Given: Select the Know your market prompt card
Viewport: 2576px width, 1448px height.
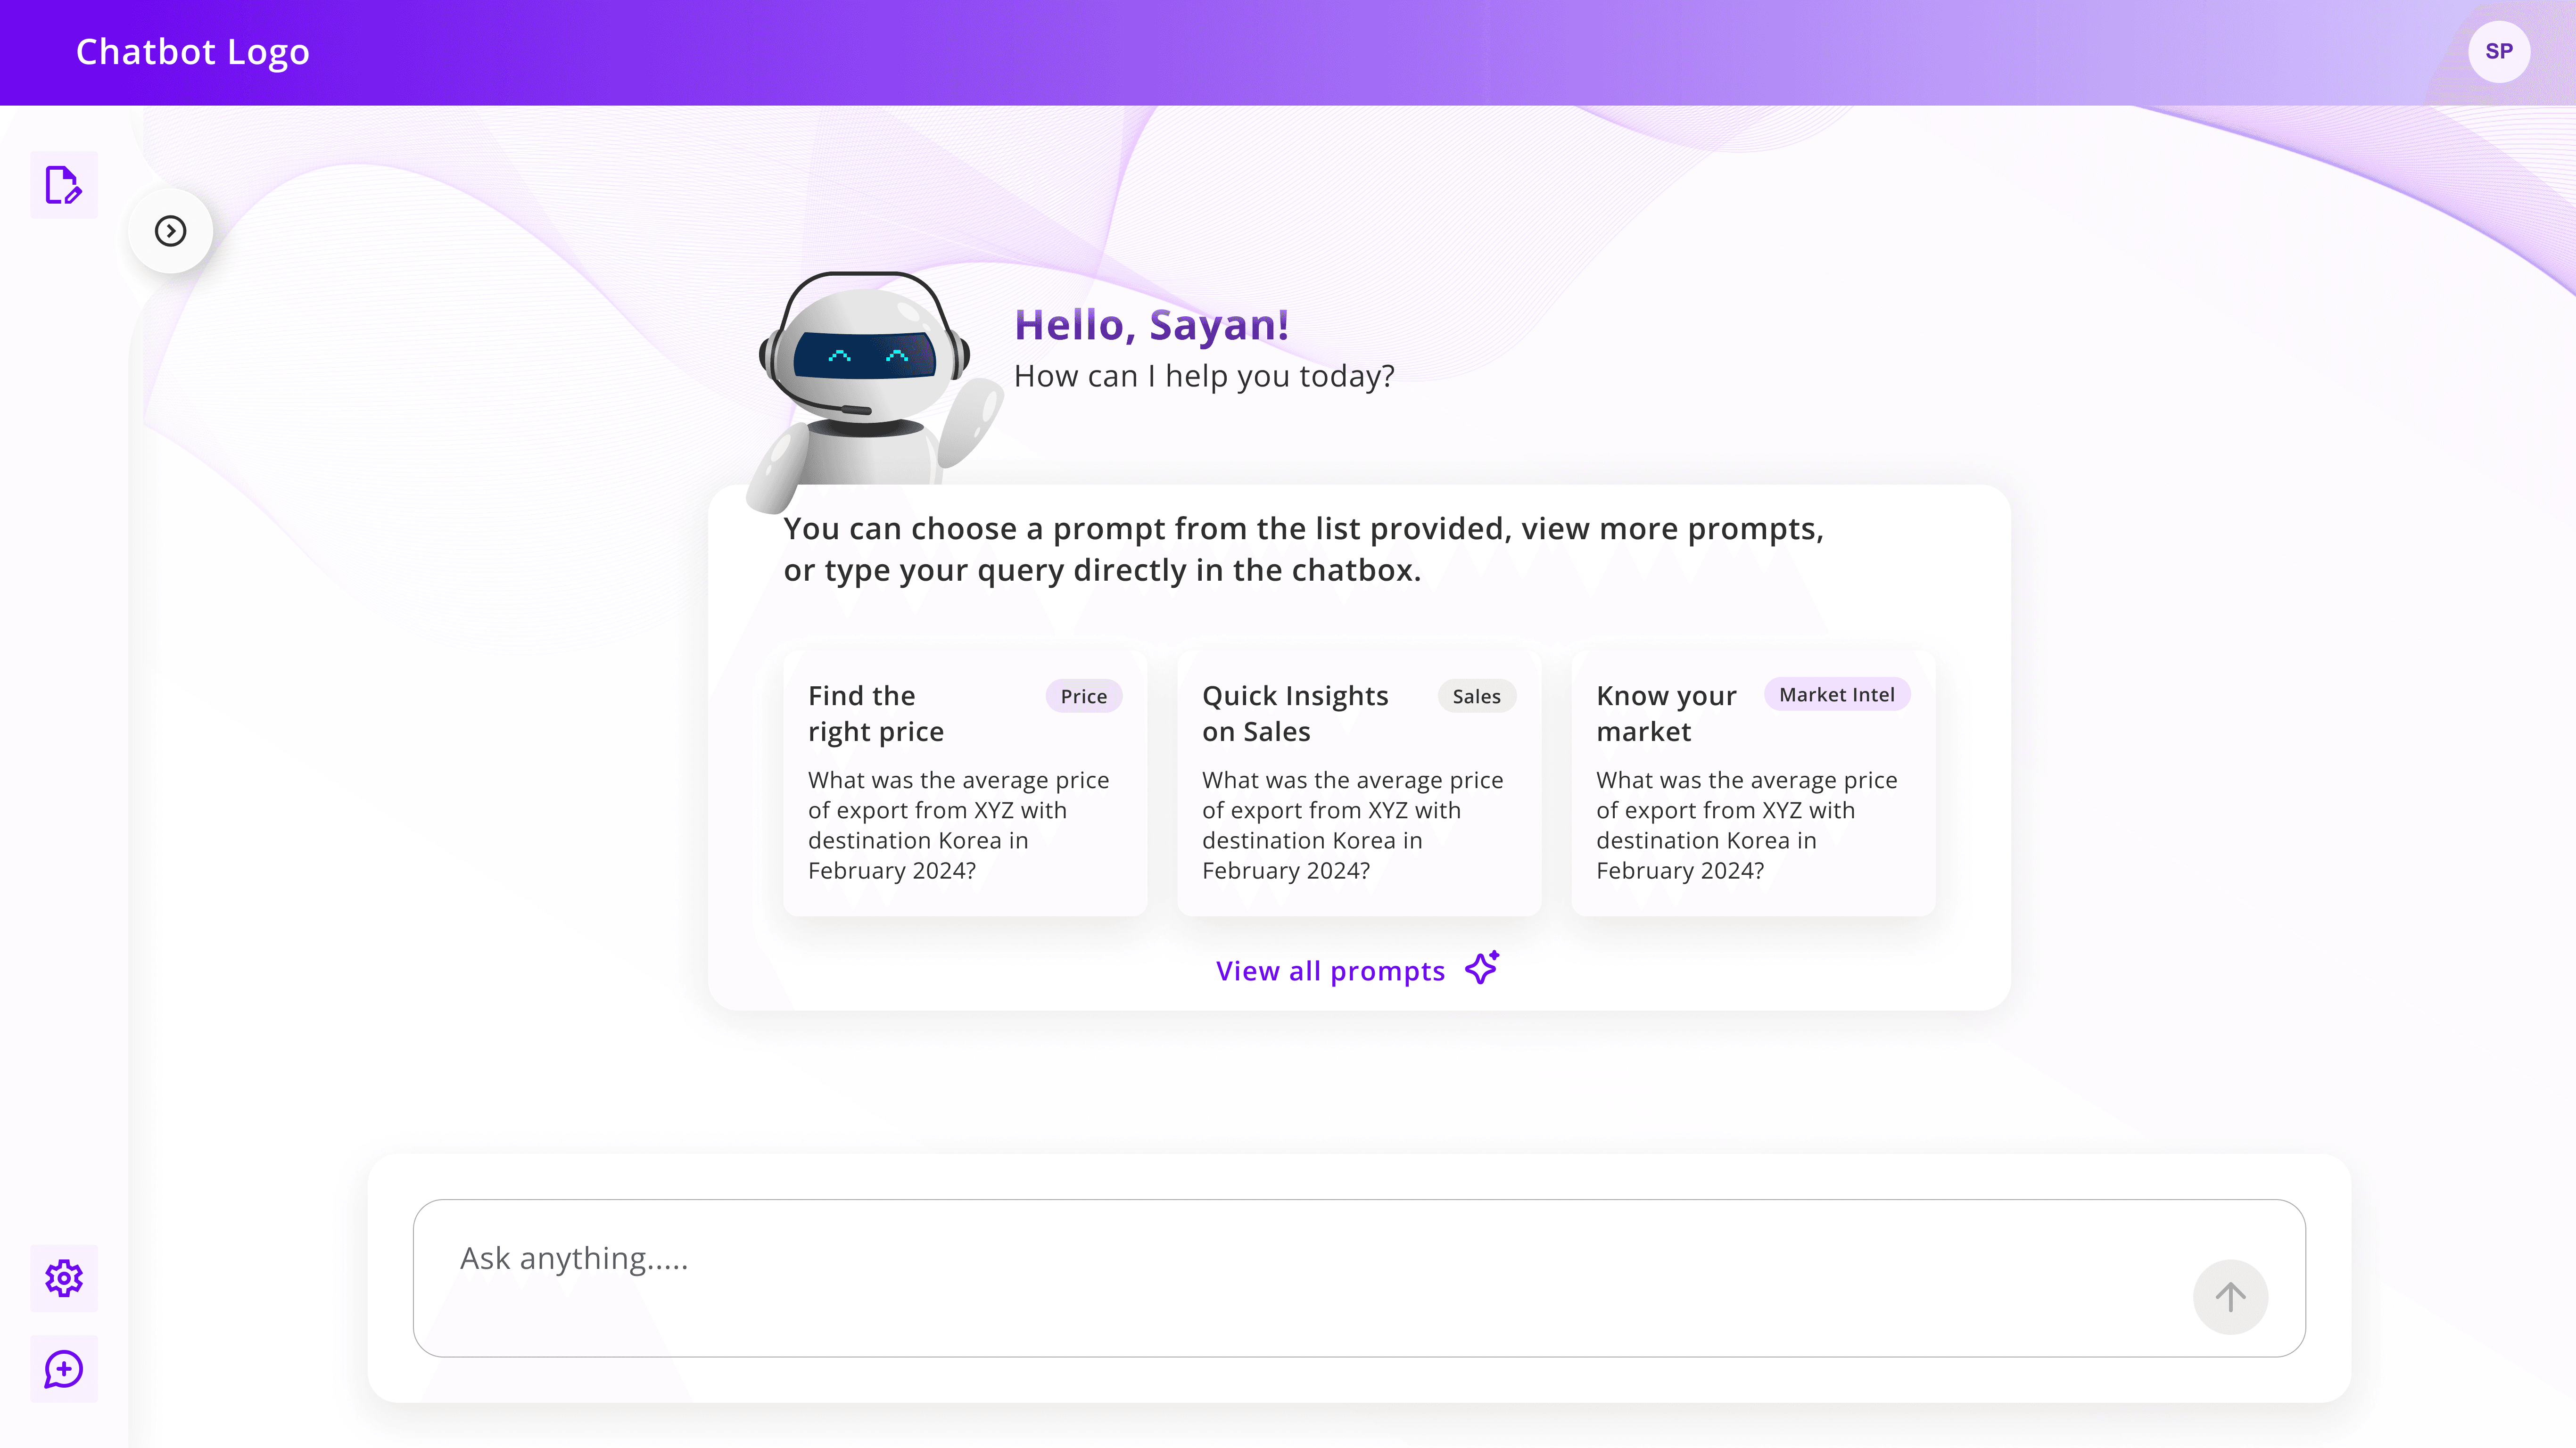Looking at the screenshot, I should (x=1752, y=783).
